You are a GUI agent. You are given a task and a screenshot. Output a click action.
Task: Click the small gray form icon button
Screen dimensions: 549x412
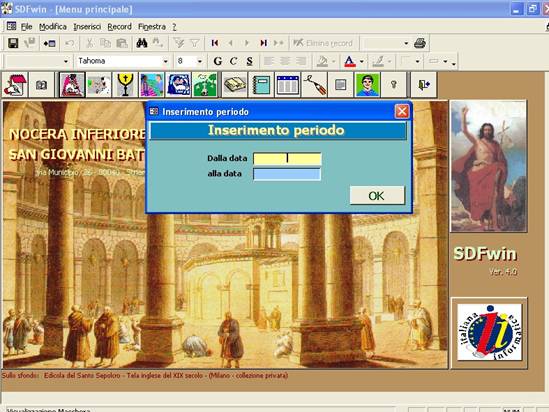340,85
